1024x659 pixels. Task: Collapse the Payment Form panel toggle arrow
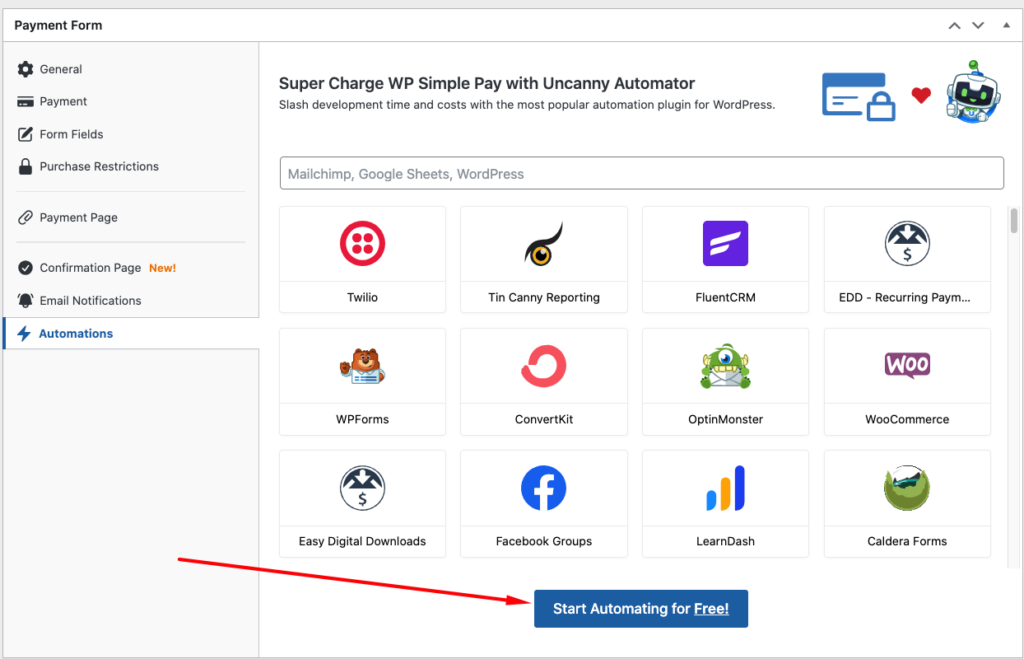click(x=1005, y=25)
